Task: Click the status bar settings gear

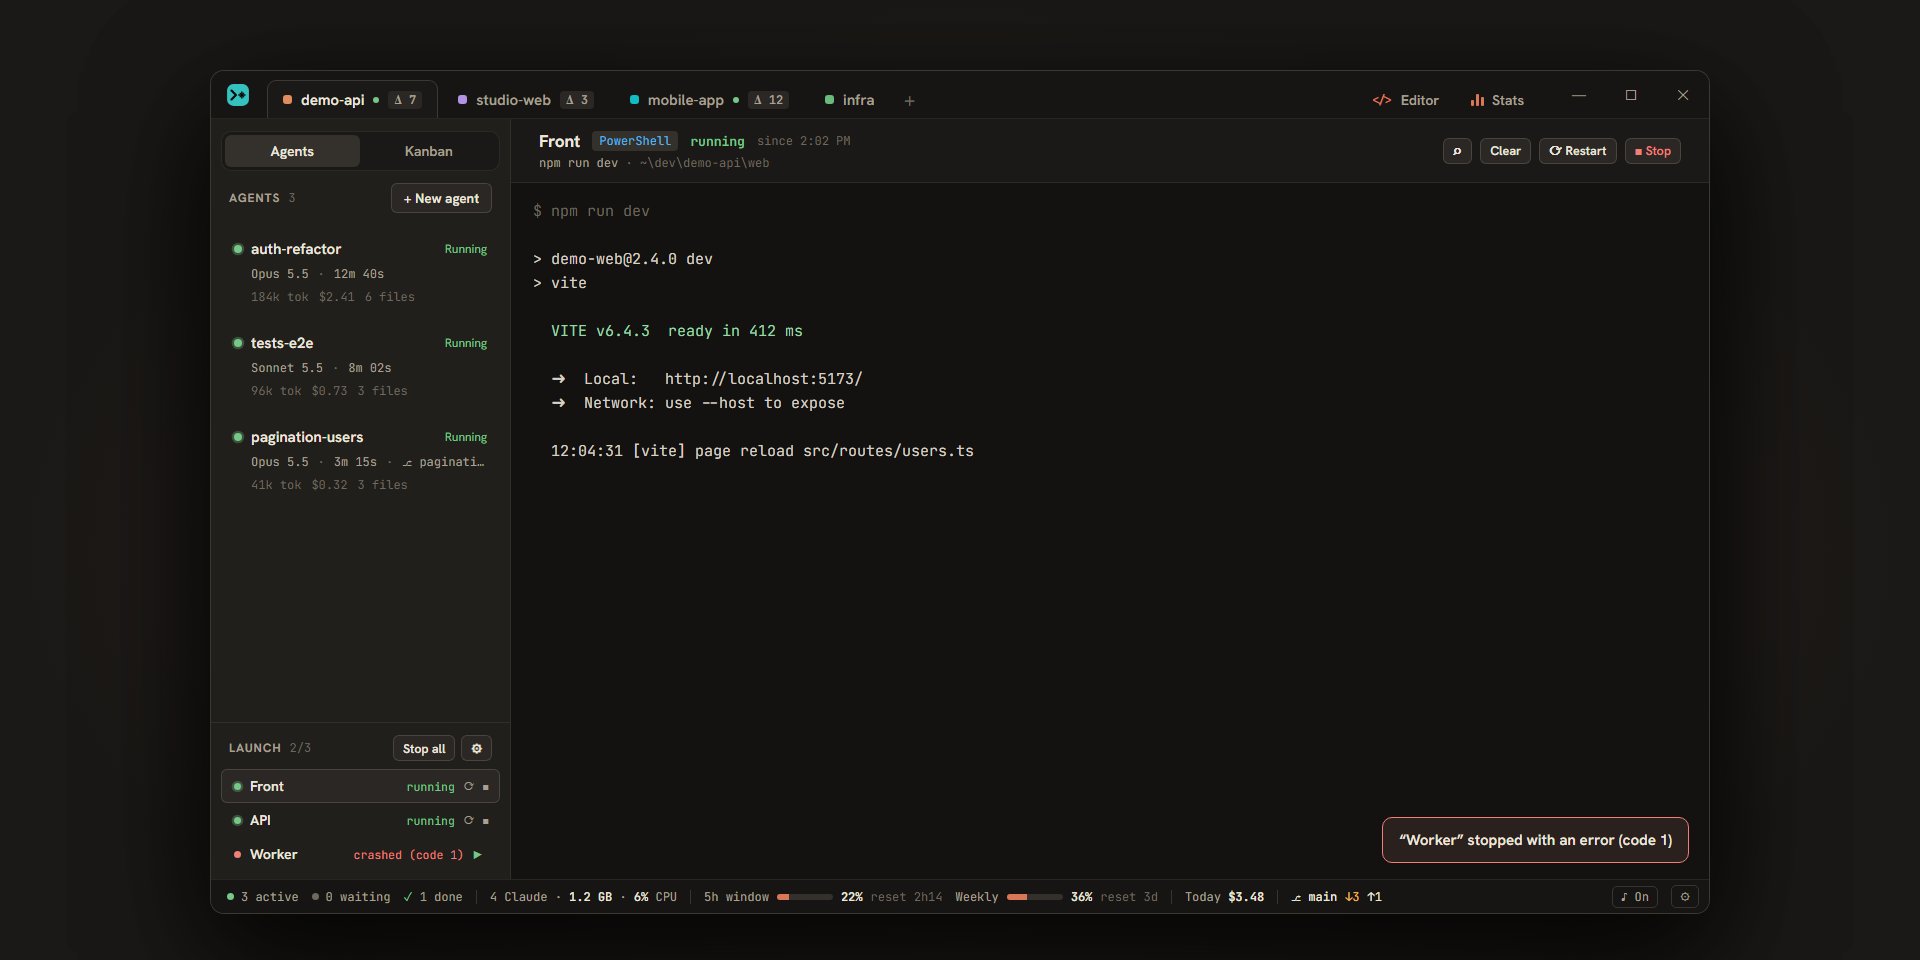Action: click(x=1685, y=897)
